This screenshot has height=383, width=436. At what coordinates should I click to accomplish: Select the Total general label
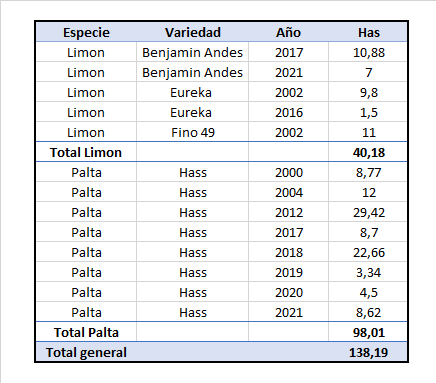86,352
